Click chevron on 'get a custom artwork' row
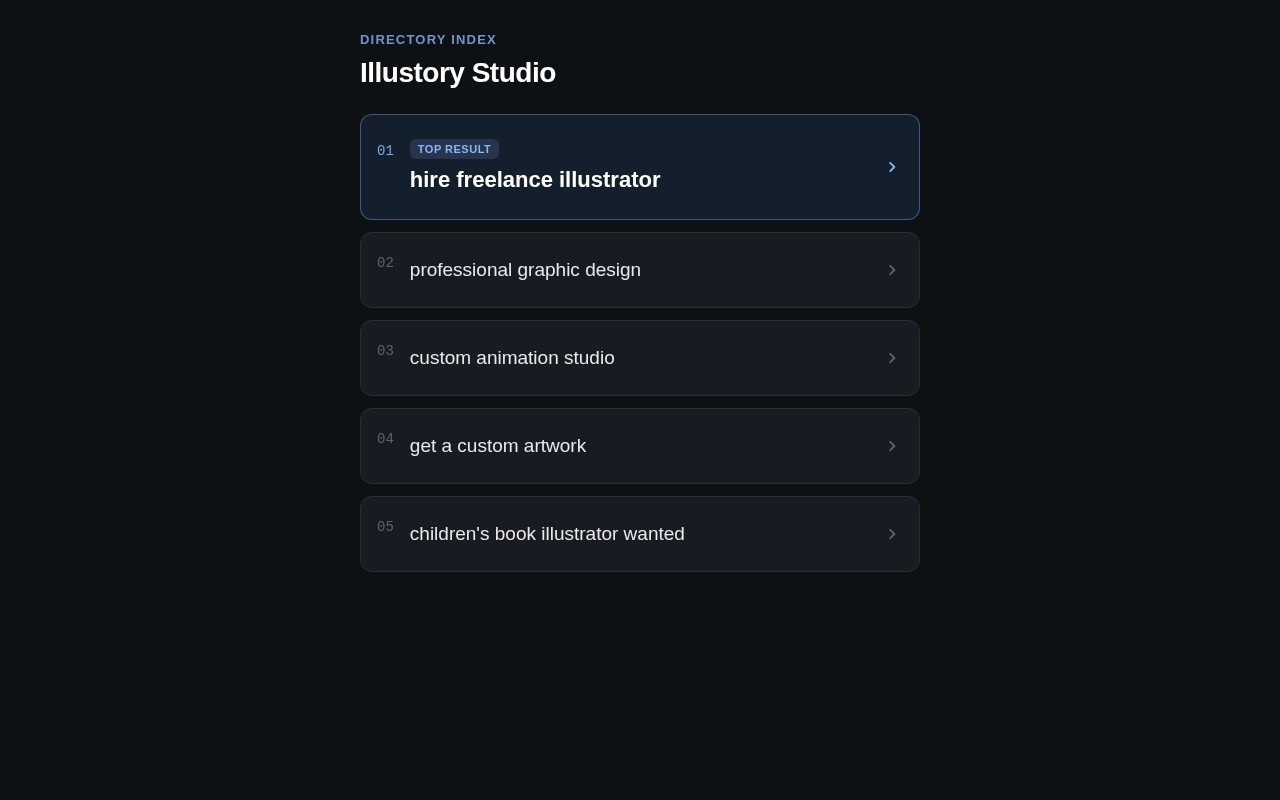The image size is (1280, 800). point(892,446)
